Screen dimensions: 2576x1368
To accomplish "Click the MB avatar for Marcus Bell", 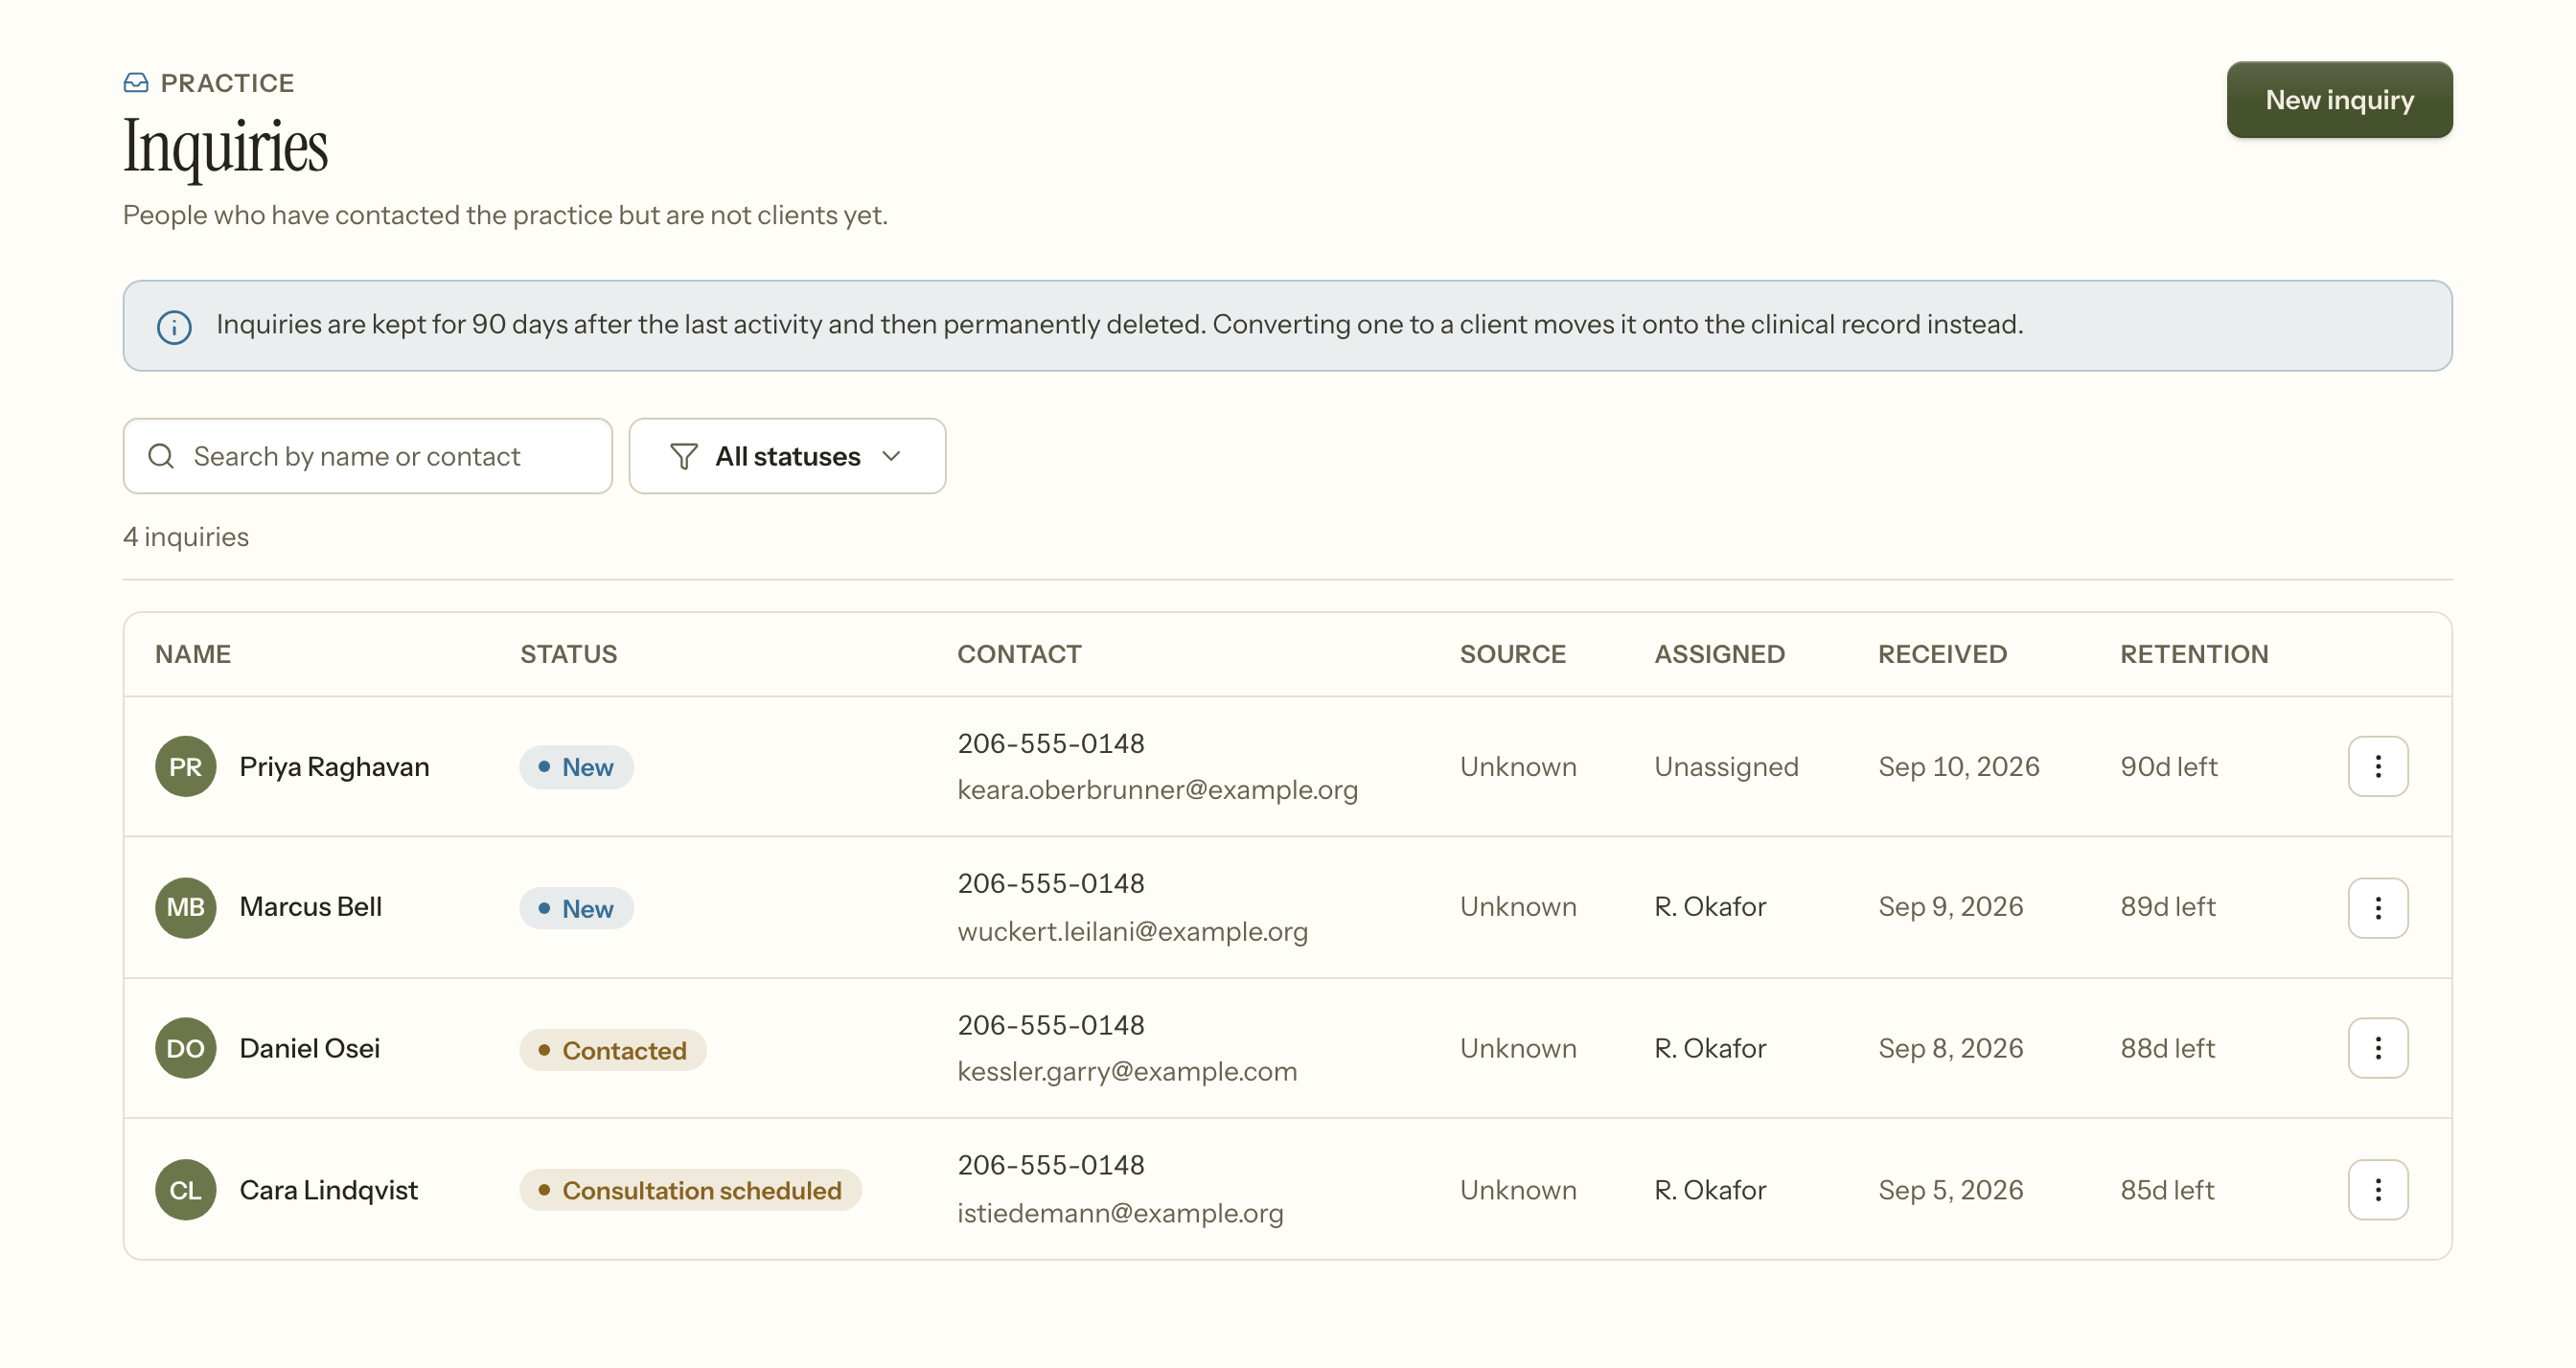I will [186, 908].
